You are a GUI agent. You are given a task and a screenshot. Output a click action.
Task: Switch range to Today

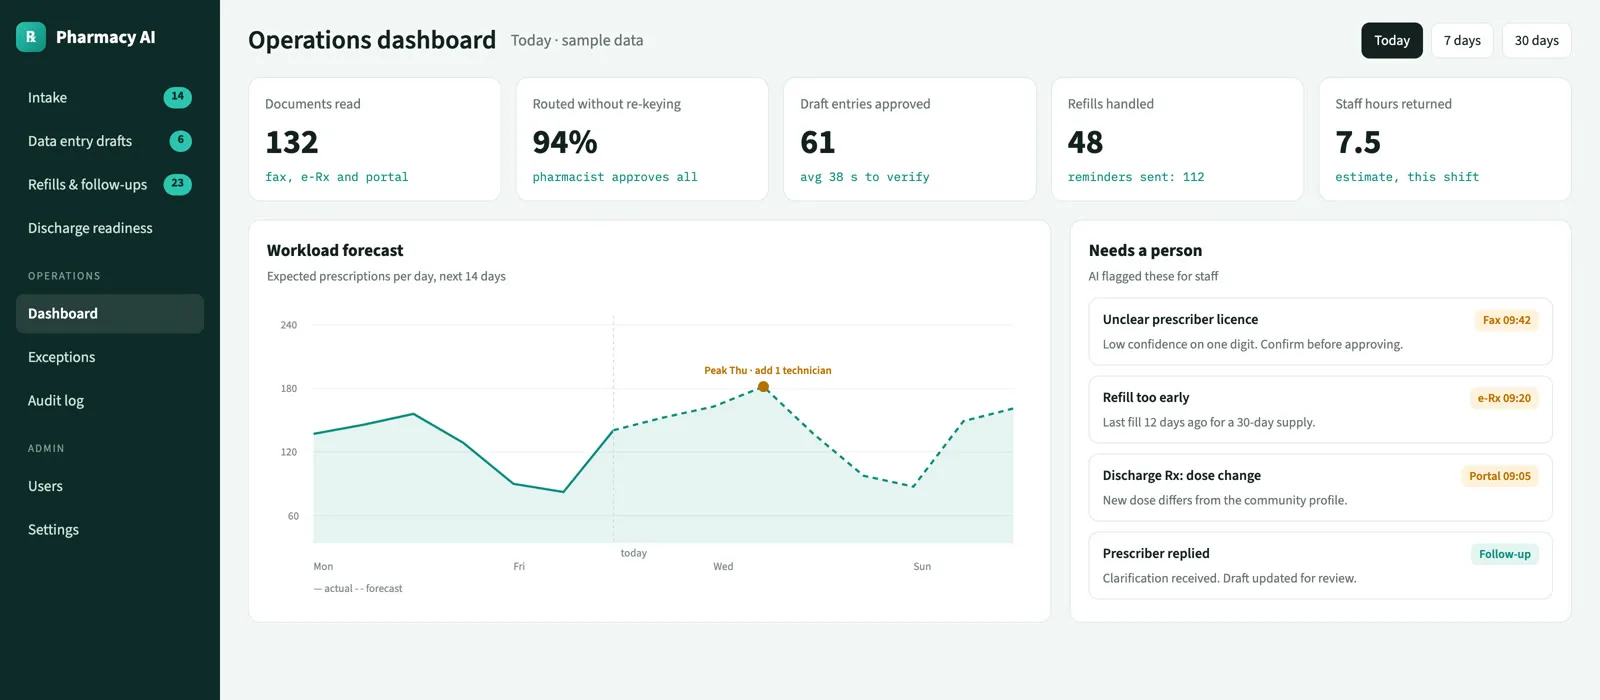(1392, 40)
